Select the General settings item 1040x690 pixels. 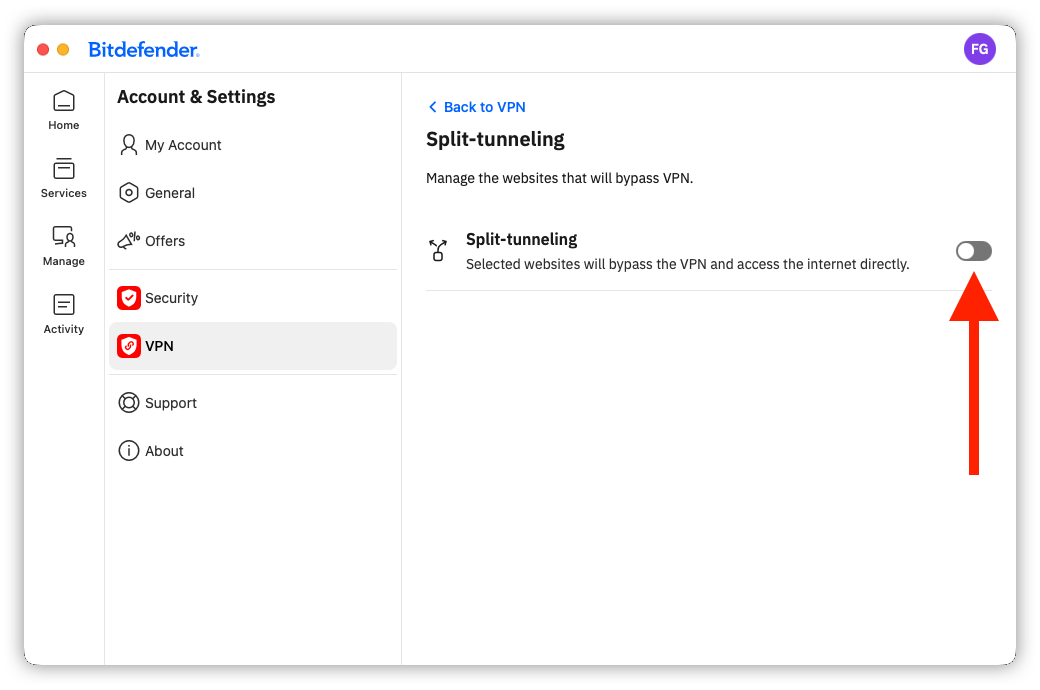[x=253, y=193]
